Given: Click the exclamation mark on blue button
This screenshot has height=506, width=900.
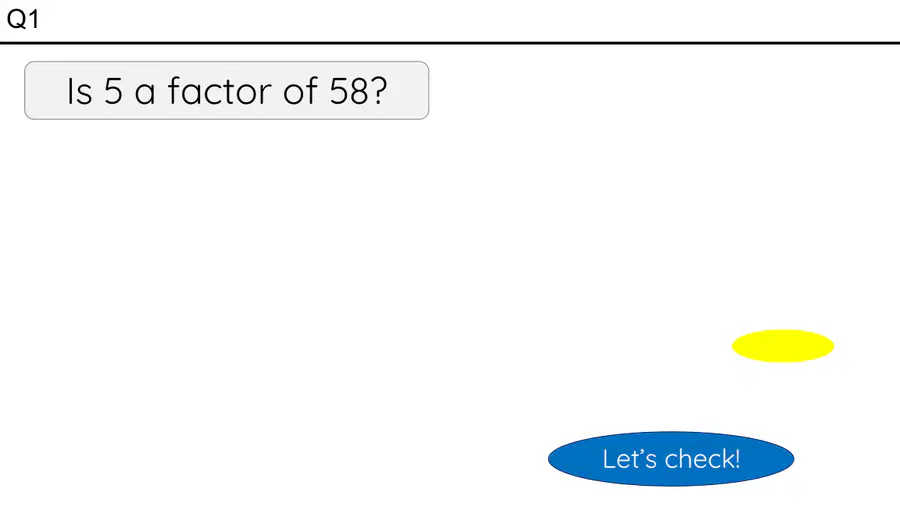Looking at the screenshot, I should coord(737,459).
